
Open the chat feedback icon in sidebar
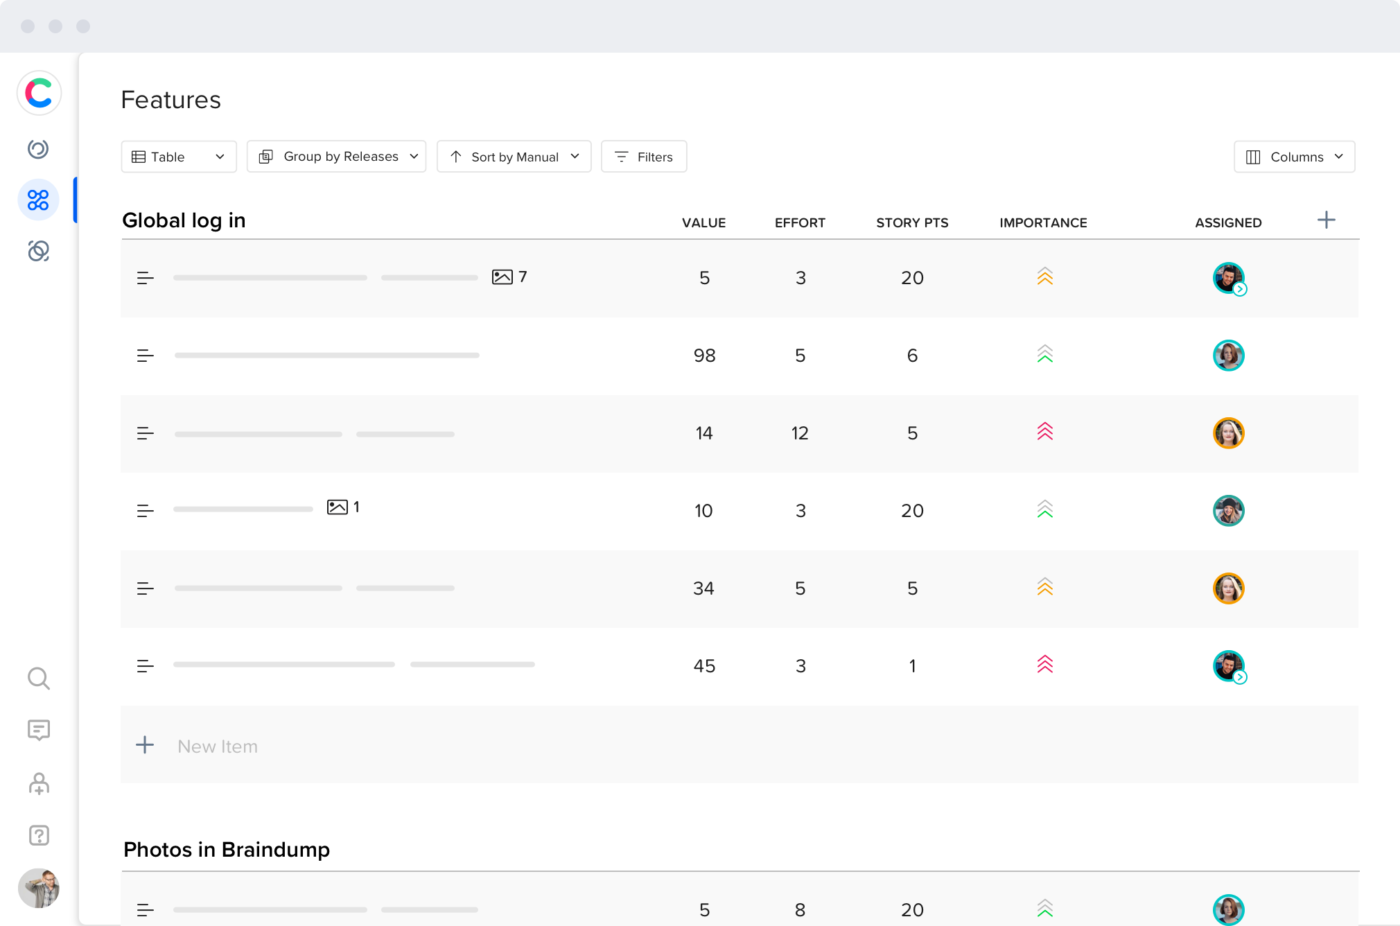[x=39, y=730]
